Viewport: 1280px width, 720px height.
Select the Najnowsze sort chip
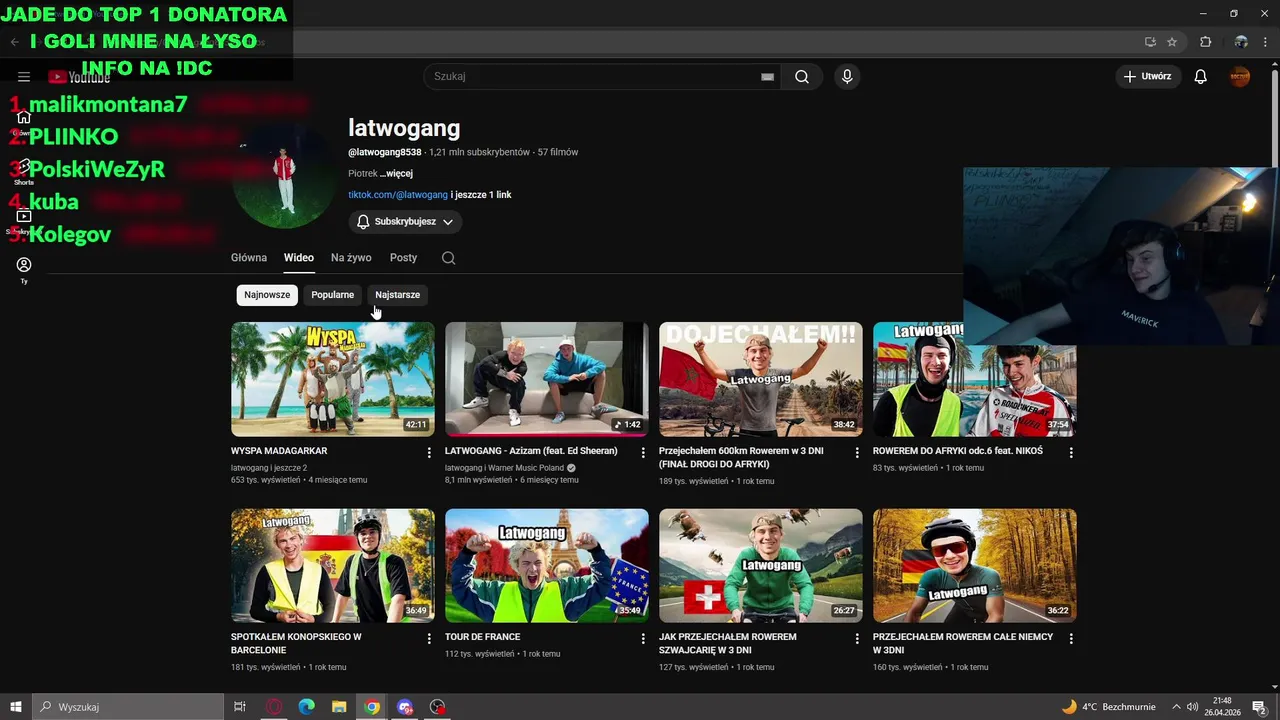267,295
